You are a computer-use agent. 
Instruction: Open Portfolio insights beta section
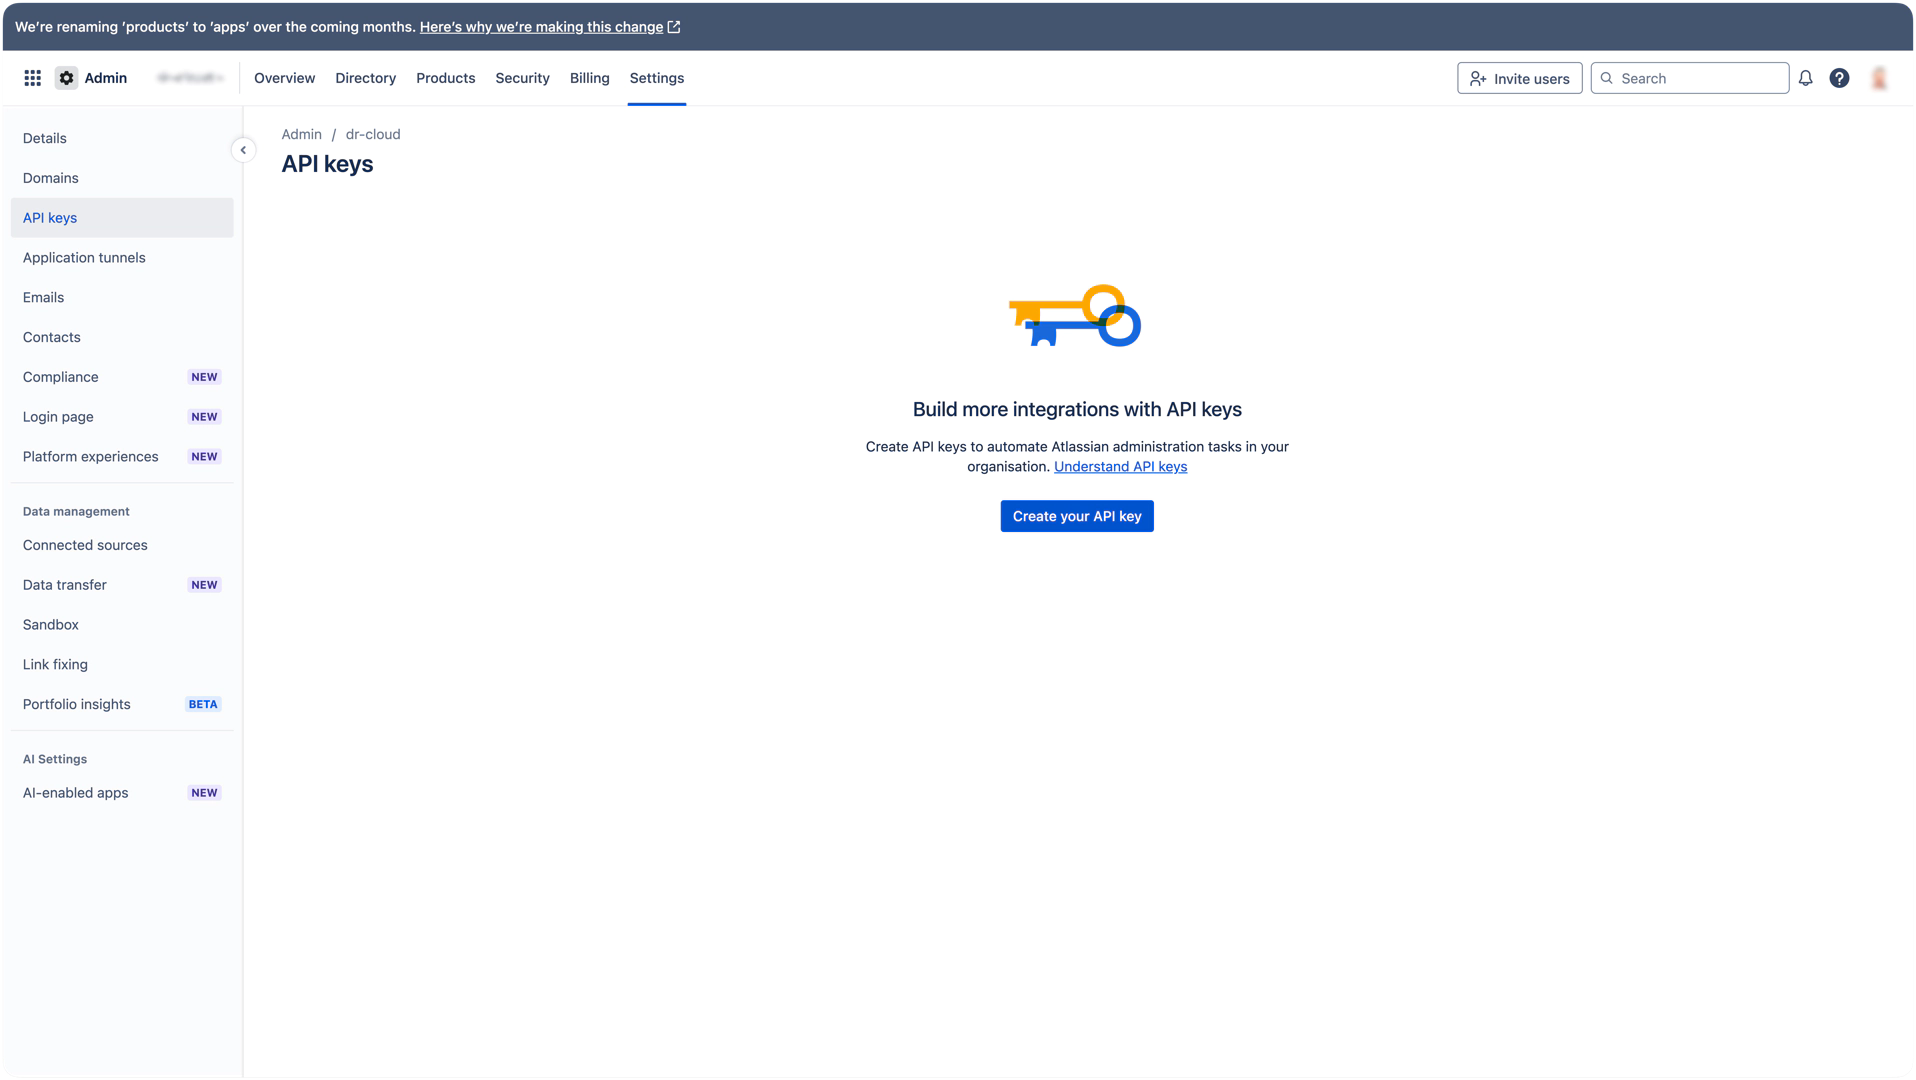[x=76, y=704]
